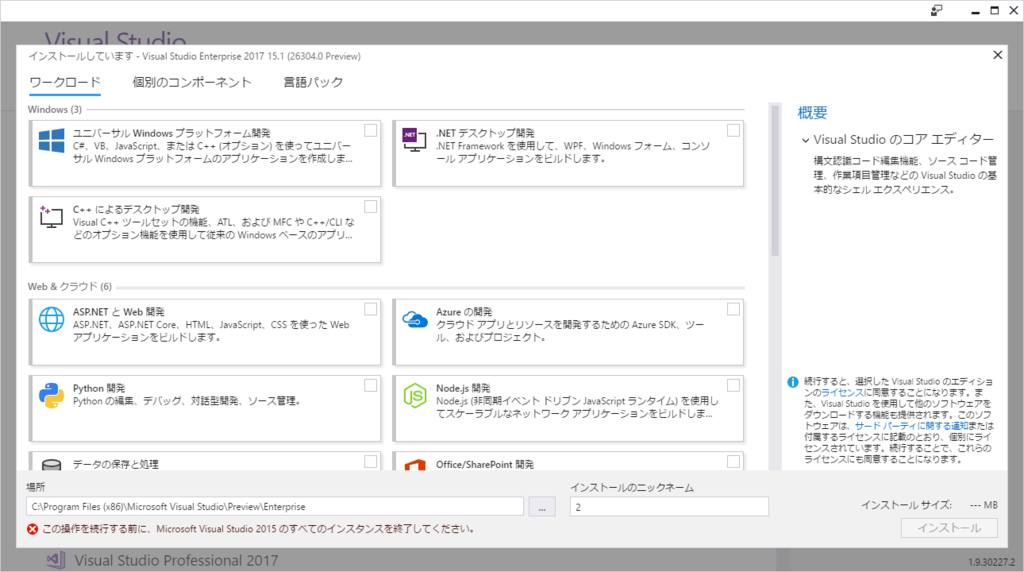Click the ASP.NET globe icon
This screenshot has height=572, width=1024.
click(x=52, y=319)
